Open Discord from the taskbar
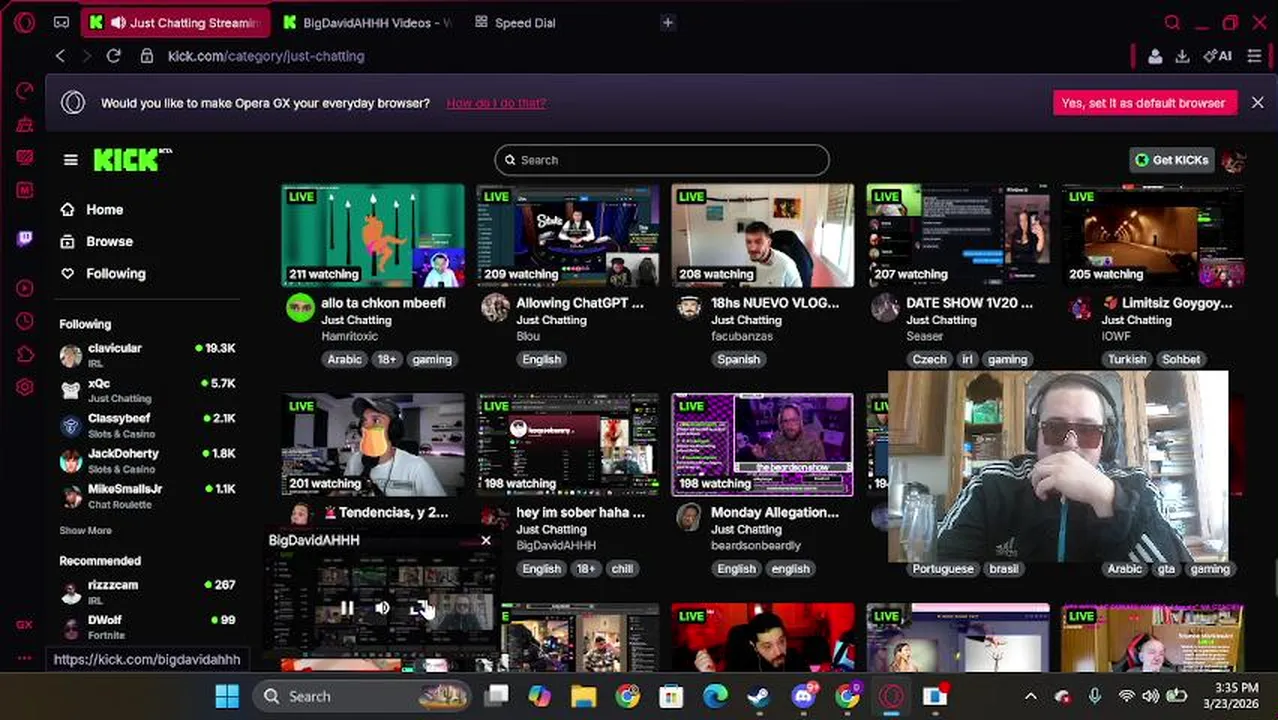 (x=804, y=696)
